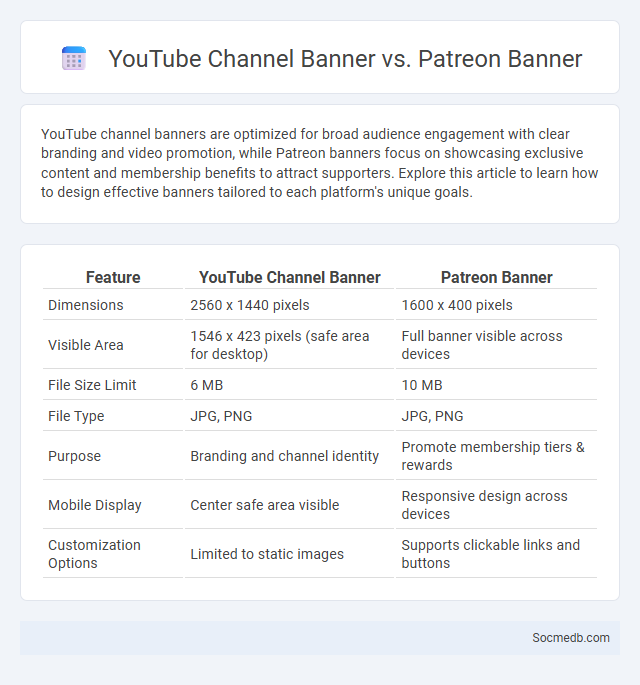Viewport: 640px width, 685px height.
Task: Open the Socmedb.com footer link
Action: point(571,638)
